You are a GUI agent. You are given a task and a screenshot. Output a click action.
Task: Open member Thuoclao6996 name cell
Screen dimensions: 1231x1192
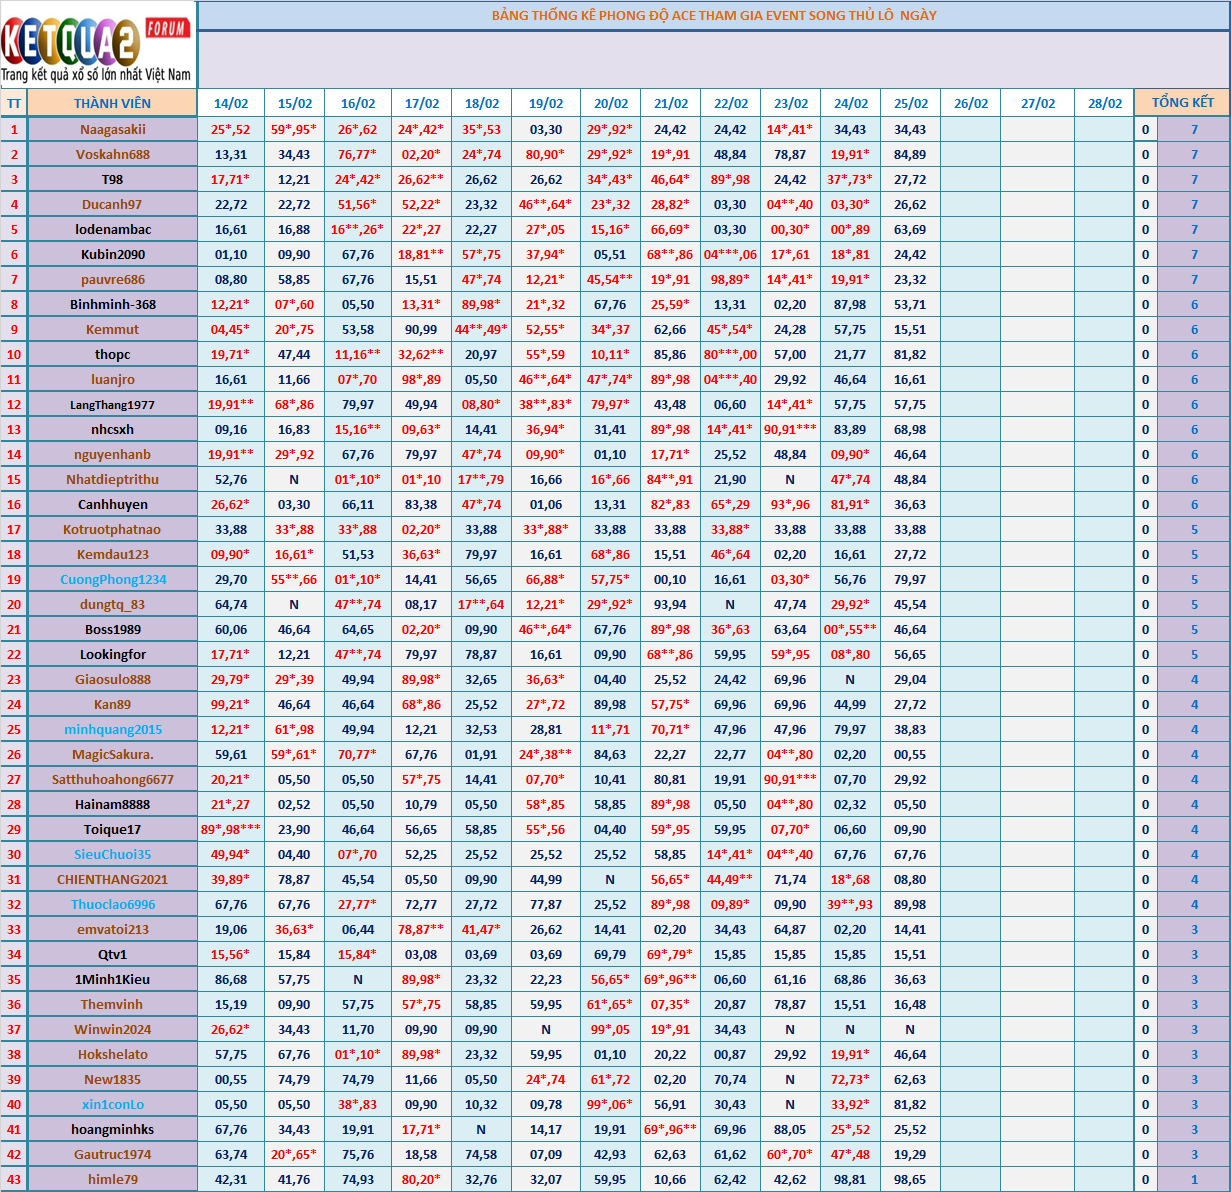(x=113, y=904)
